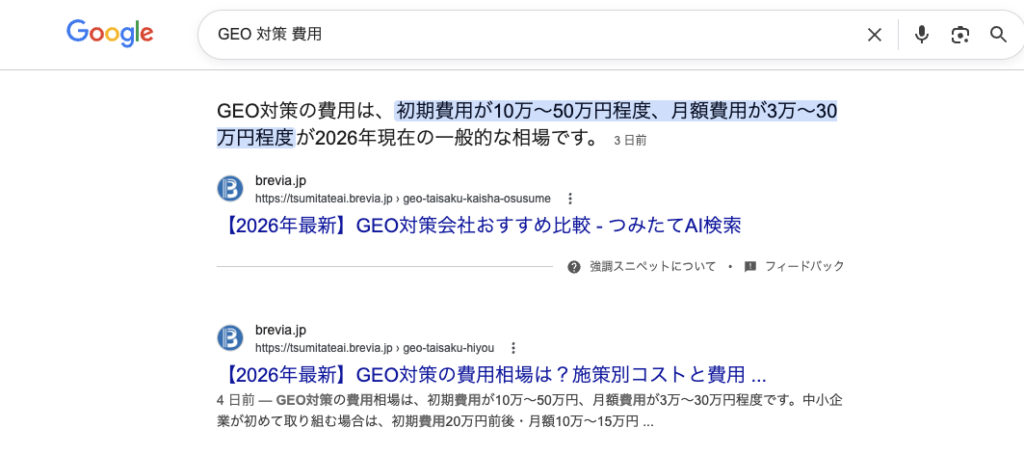Image resolution: width=1024 pixels, height=455 pixels.
Task: Open the three-dot menu for the geo-taisaku-kaisha-osusume result
Action: 570,198
